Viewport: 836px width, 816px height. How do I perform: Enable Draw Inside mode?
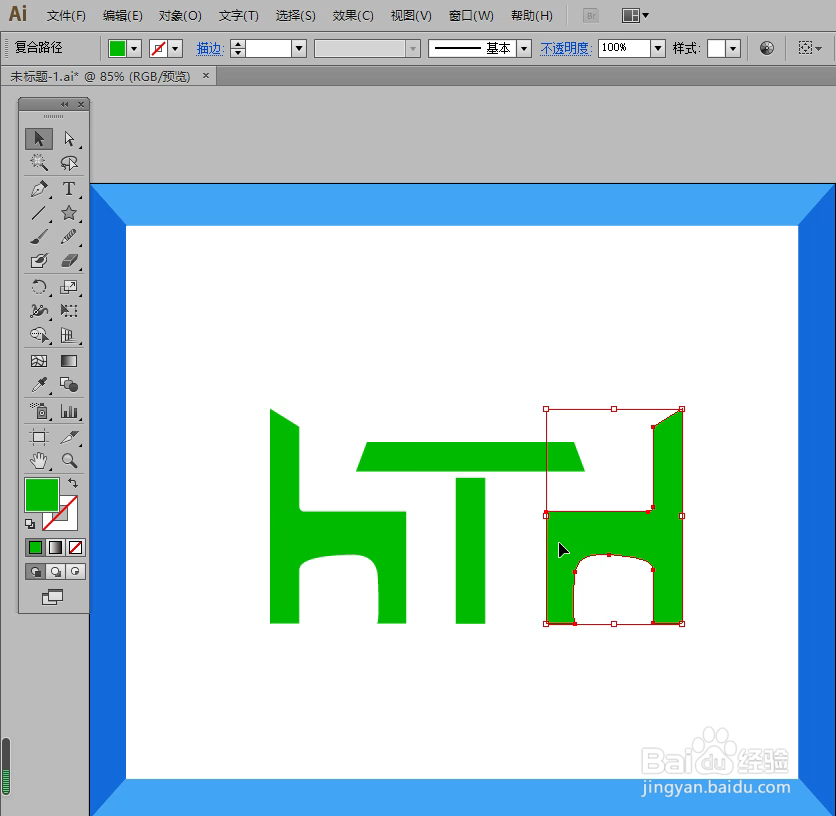[75, 572]
